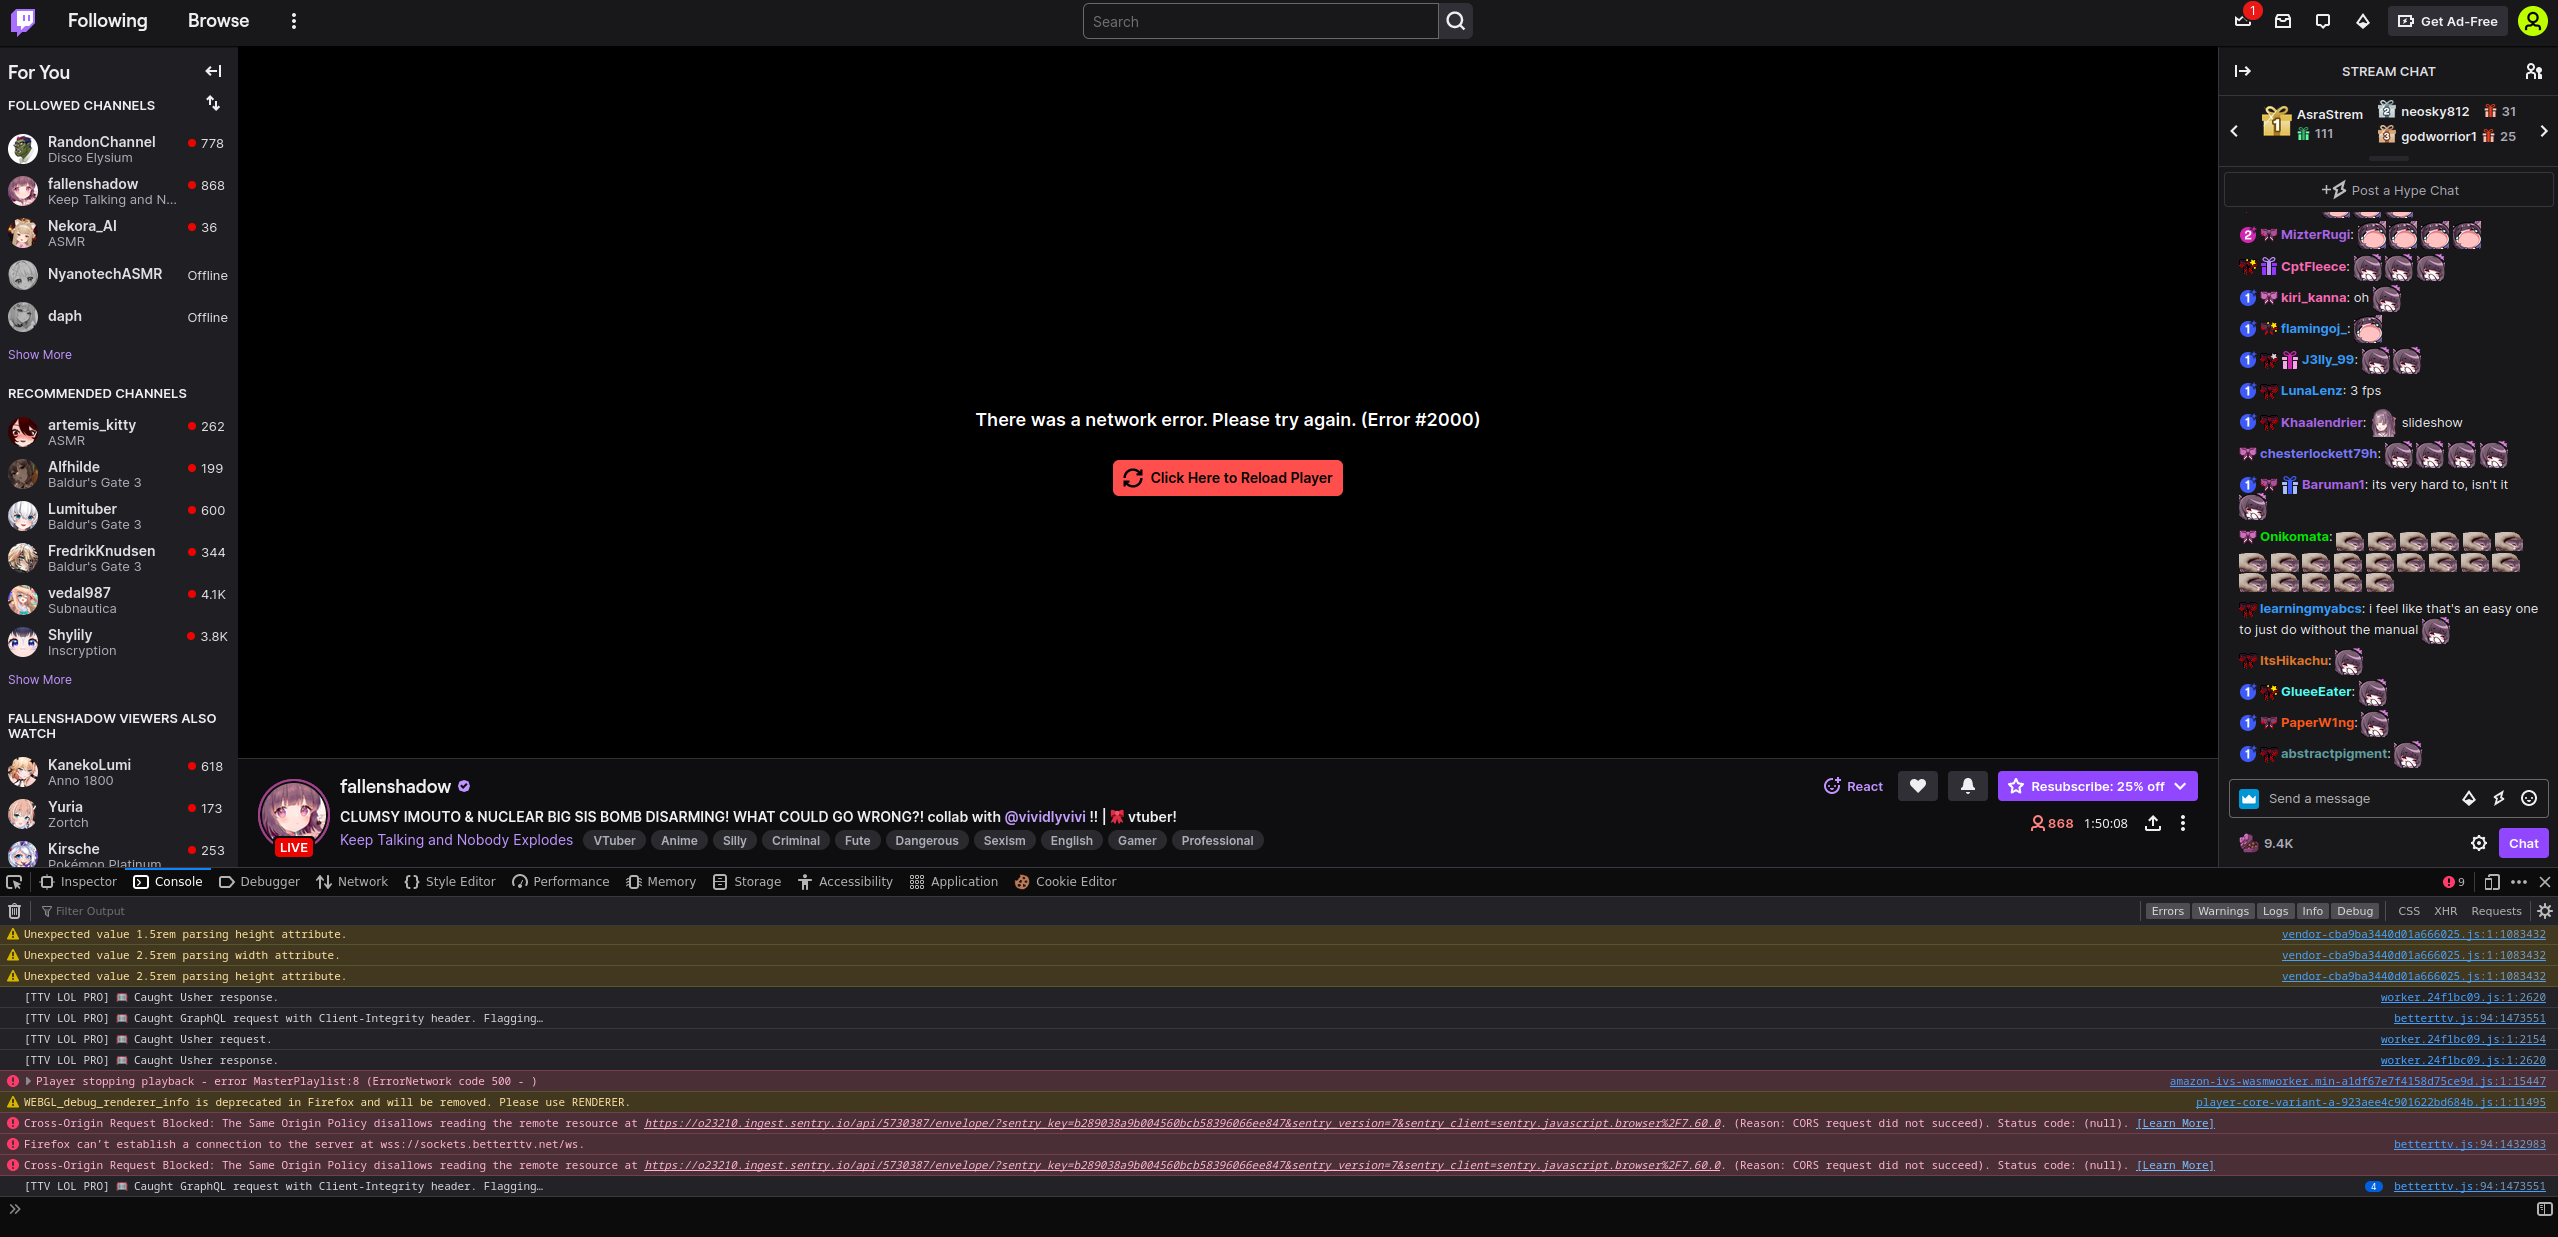Advance the gifter leaderboard with right chevron

[x=2543, y=130]
